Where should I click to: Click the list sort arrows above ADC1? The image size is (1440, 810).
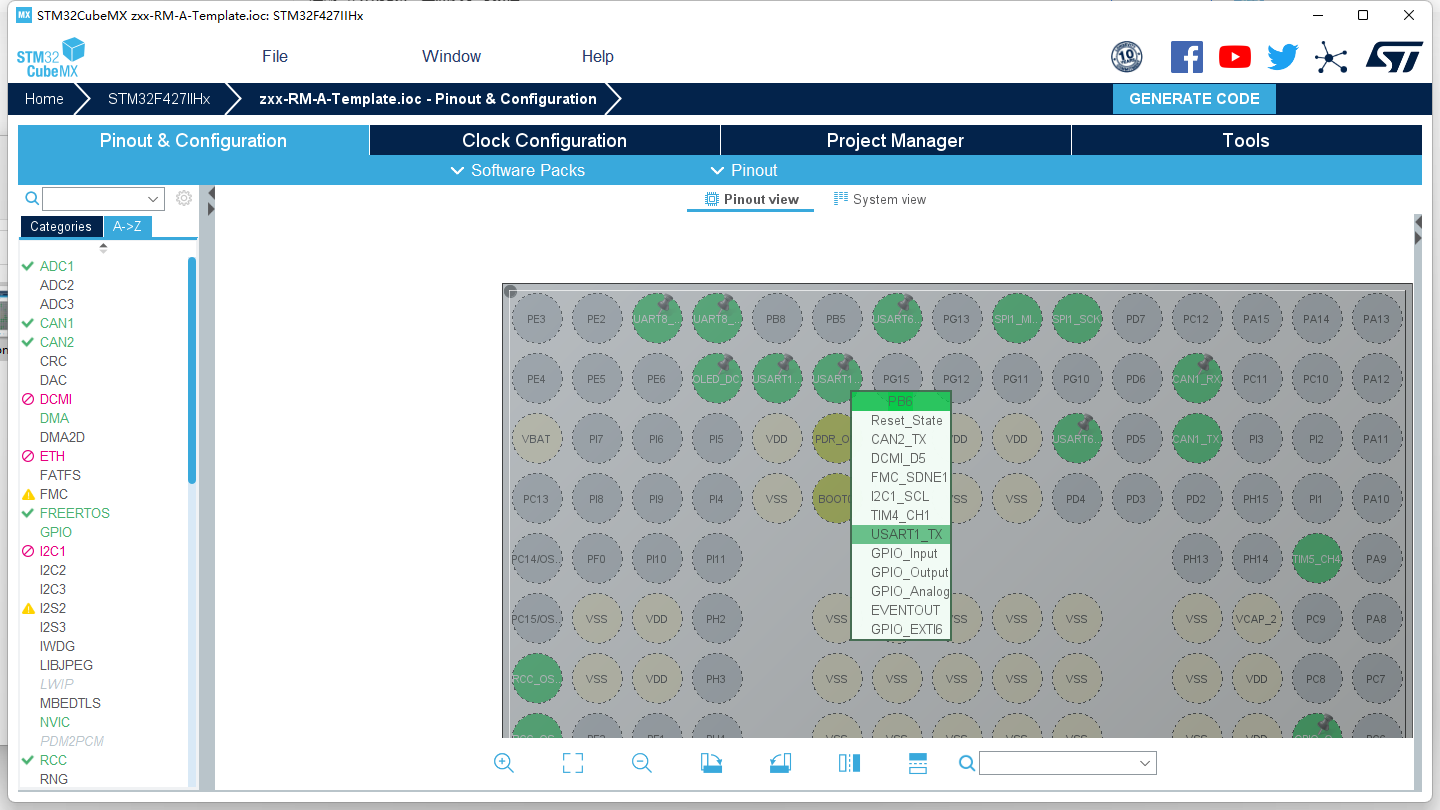point(103,247)
